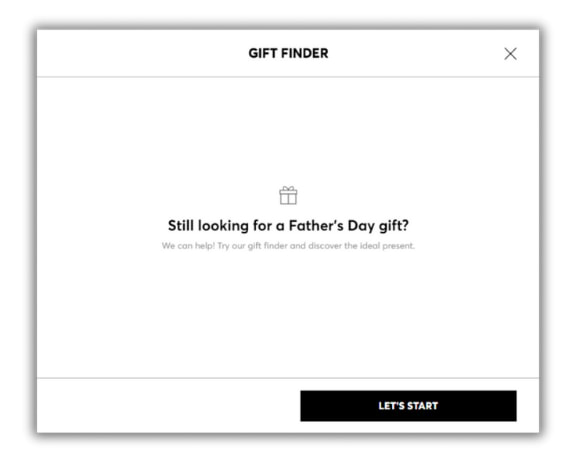Select the Father's Day gift heading

(288, 225)
